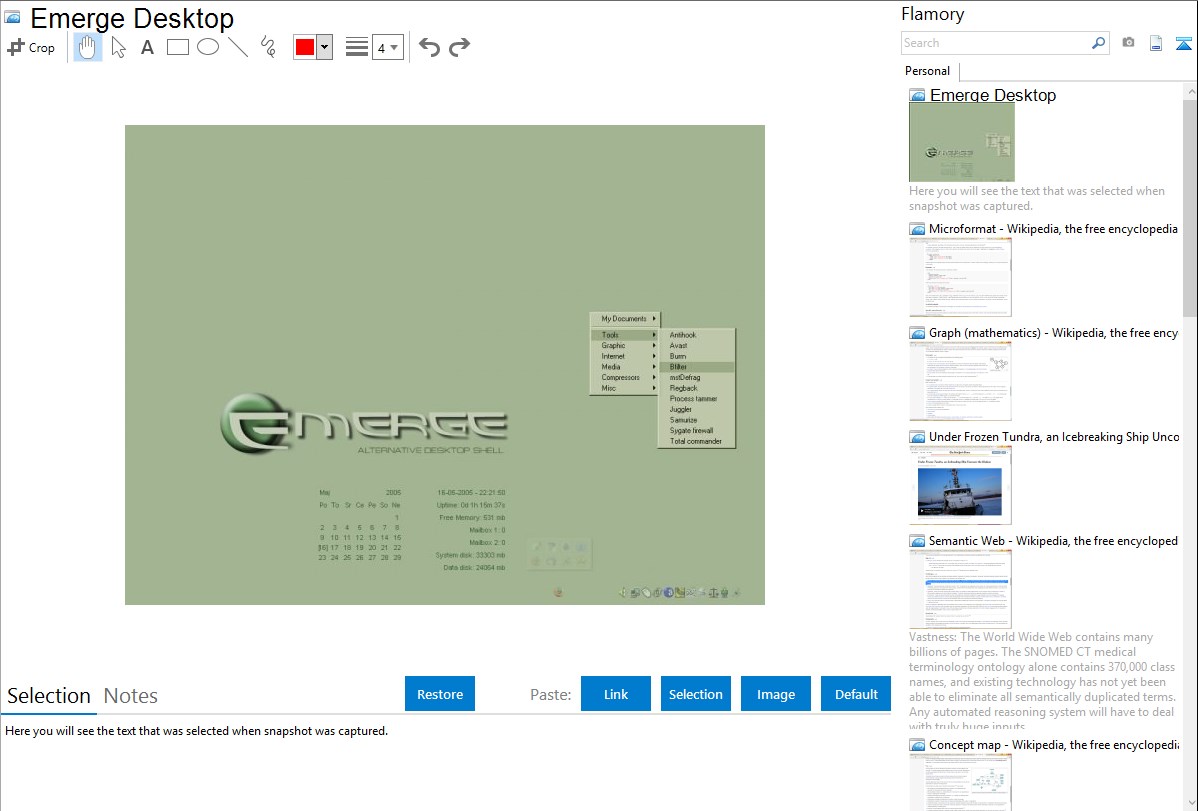The width and height of the screenshot is (1198, 811).
Task: Select the freehand scribble tool
Action: [268, 47]
